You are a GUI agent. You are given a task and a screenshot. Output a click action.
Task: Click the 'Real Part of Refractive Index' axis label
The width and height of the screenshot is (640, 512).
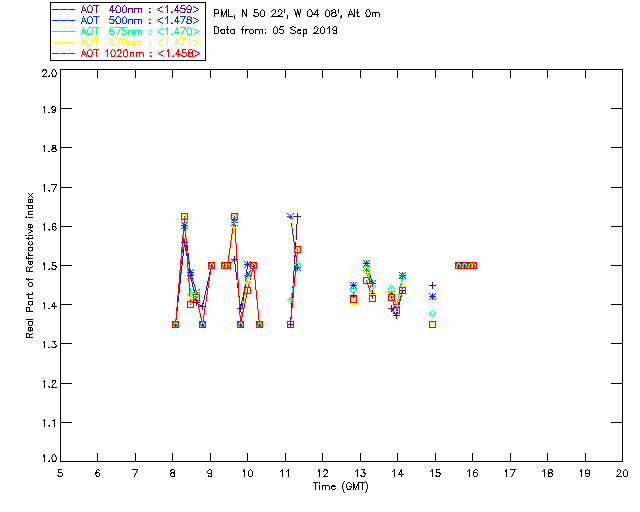[29, 265]
